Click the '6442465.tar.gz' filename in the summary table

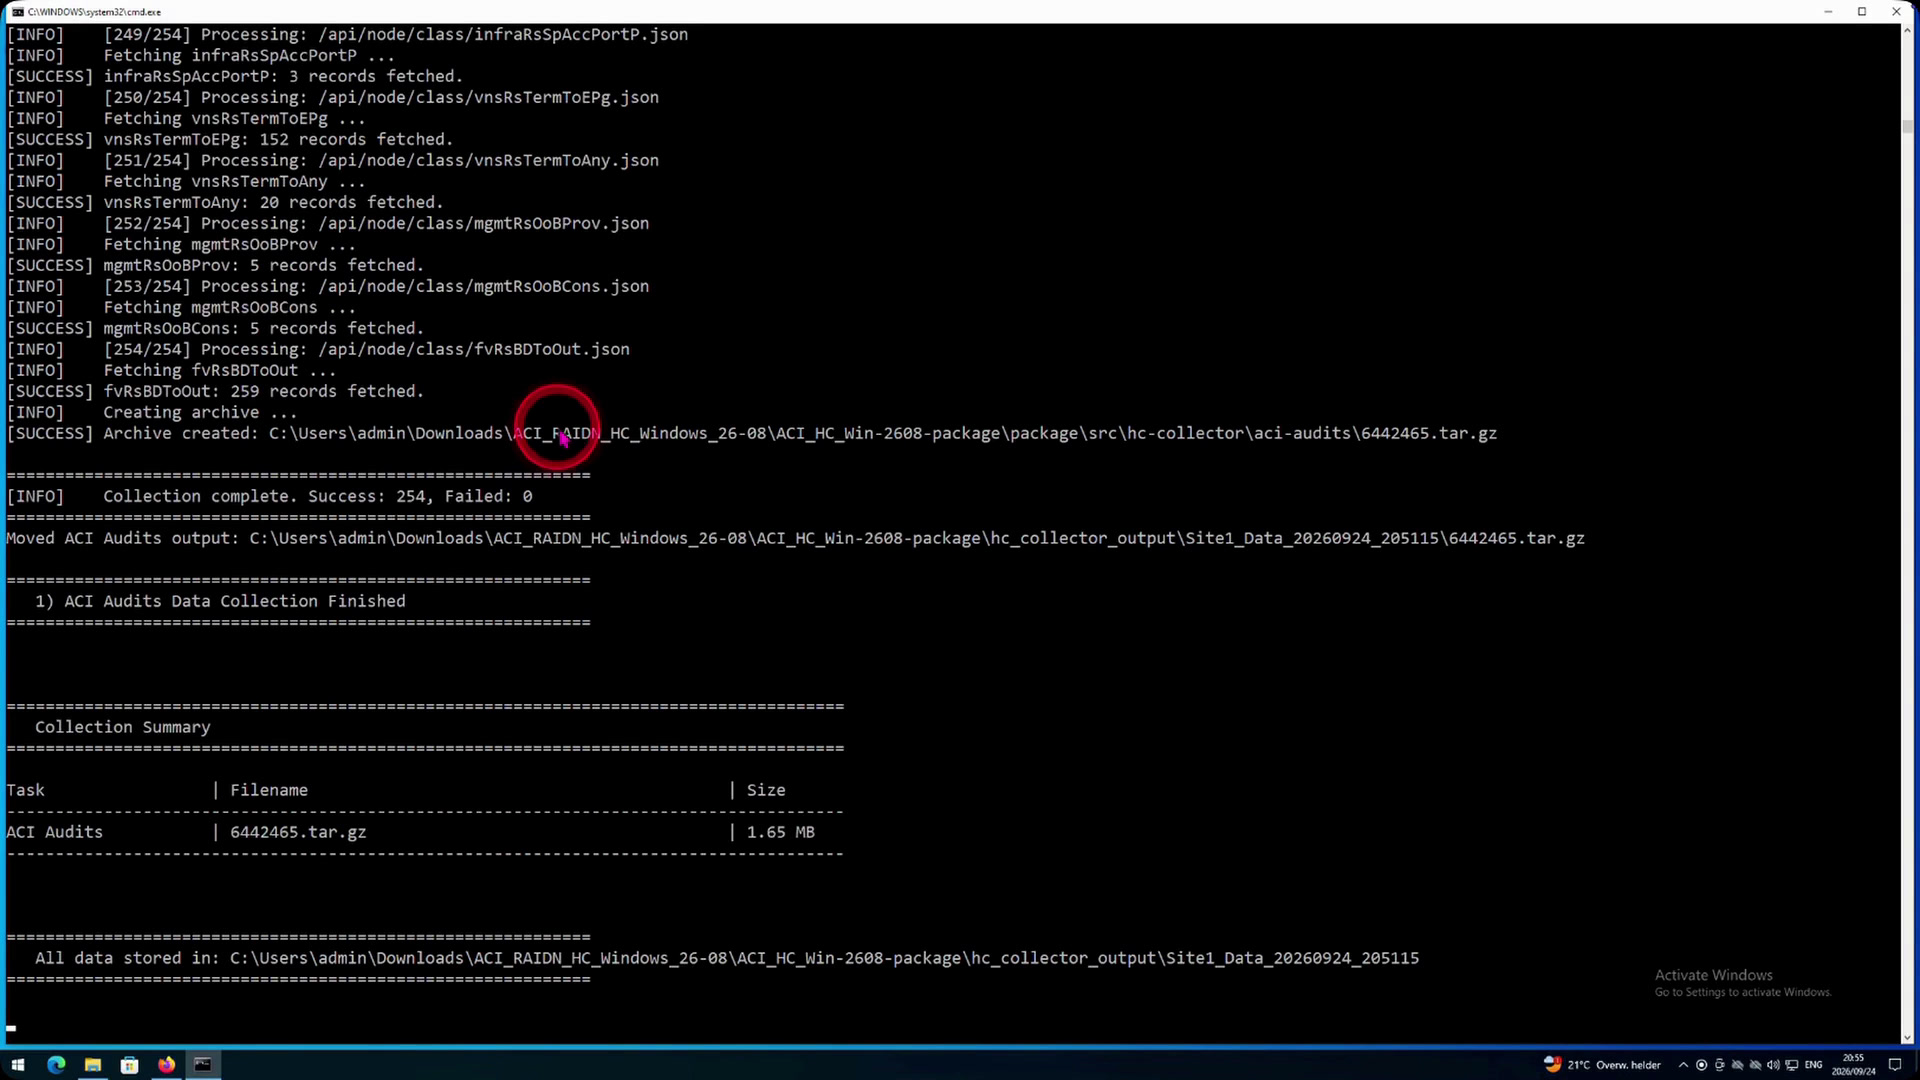click(x=298, y=832)
